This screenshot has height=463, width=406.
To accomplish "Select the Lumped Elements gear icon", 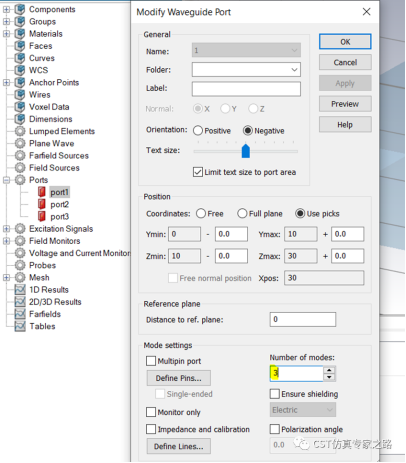I will (x=20, y=131).
